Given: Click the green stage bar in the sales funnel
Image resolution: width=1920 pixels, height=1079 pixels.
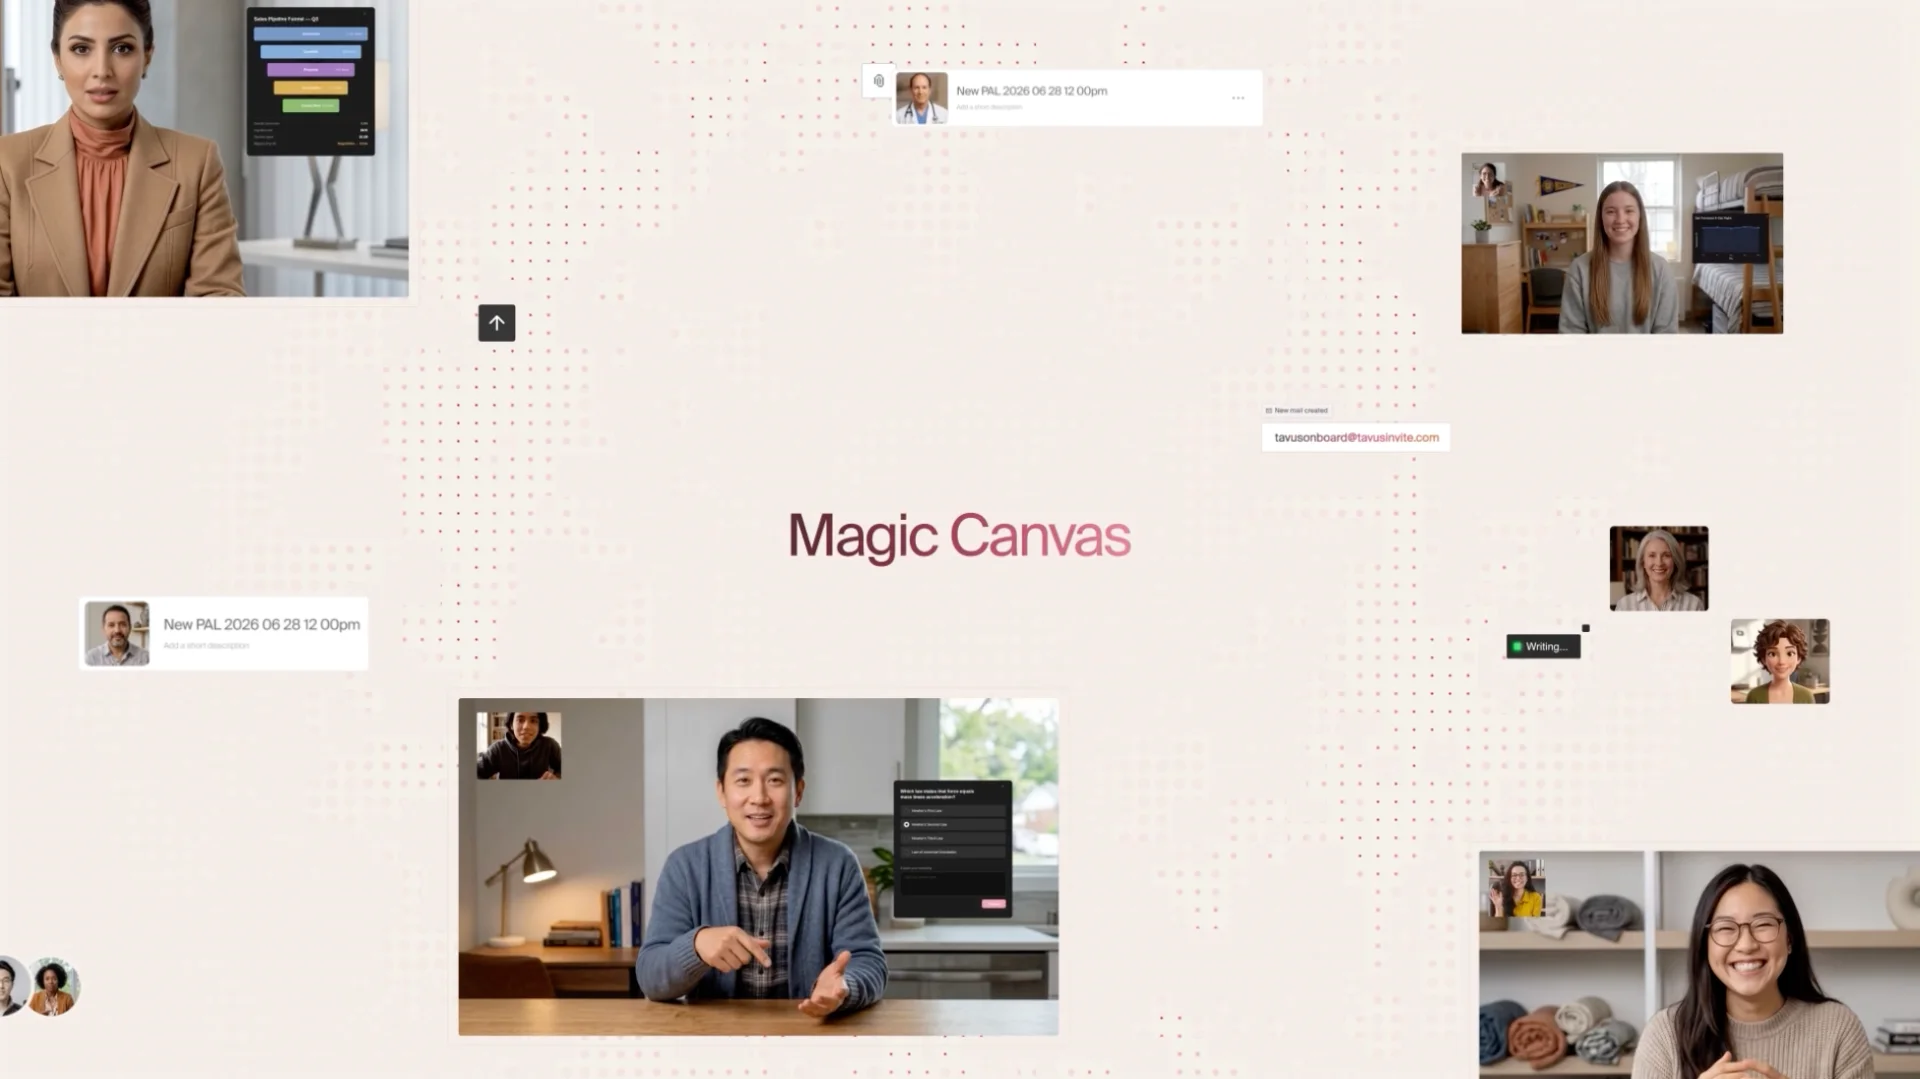Looking at the screenshot, I should (x=311, y=105).
